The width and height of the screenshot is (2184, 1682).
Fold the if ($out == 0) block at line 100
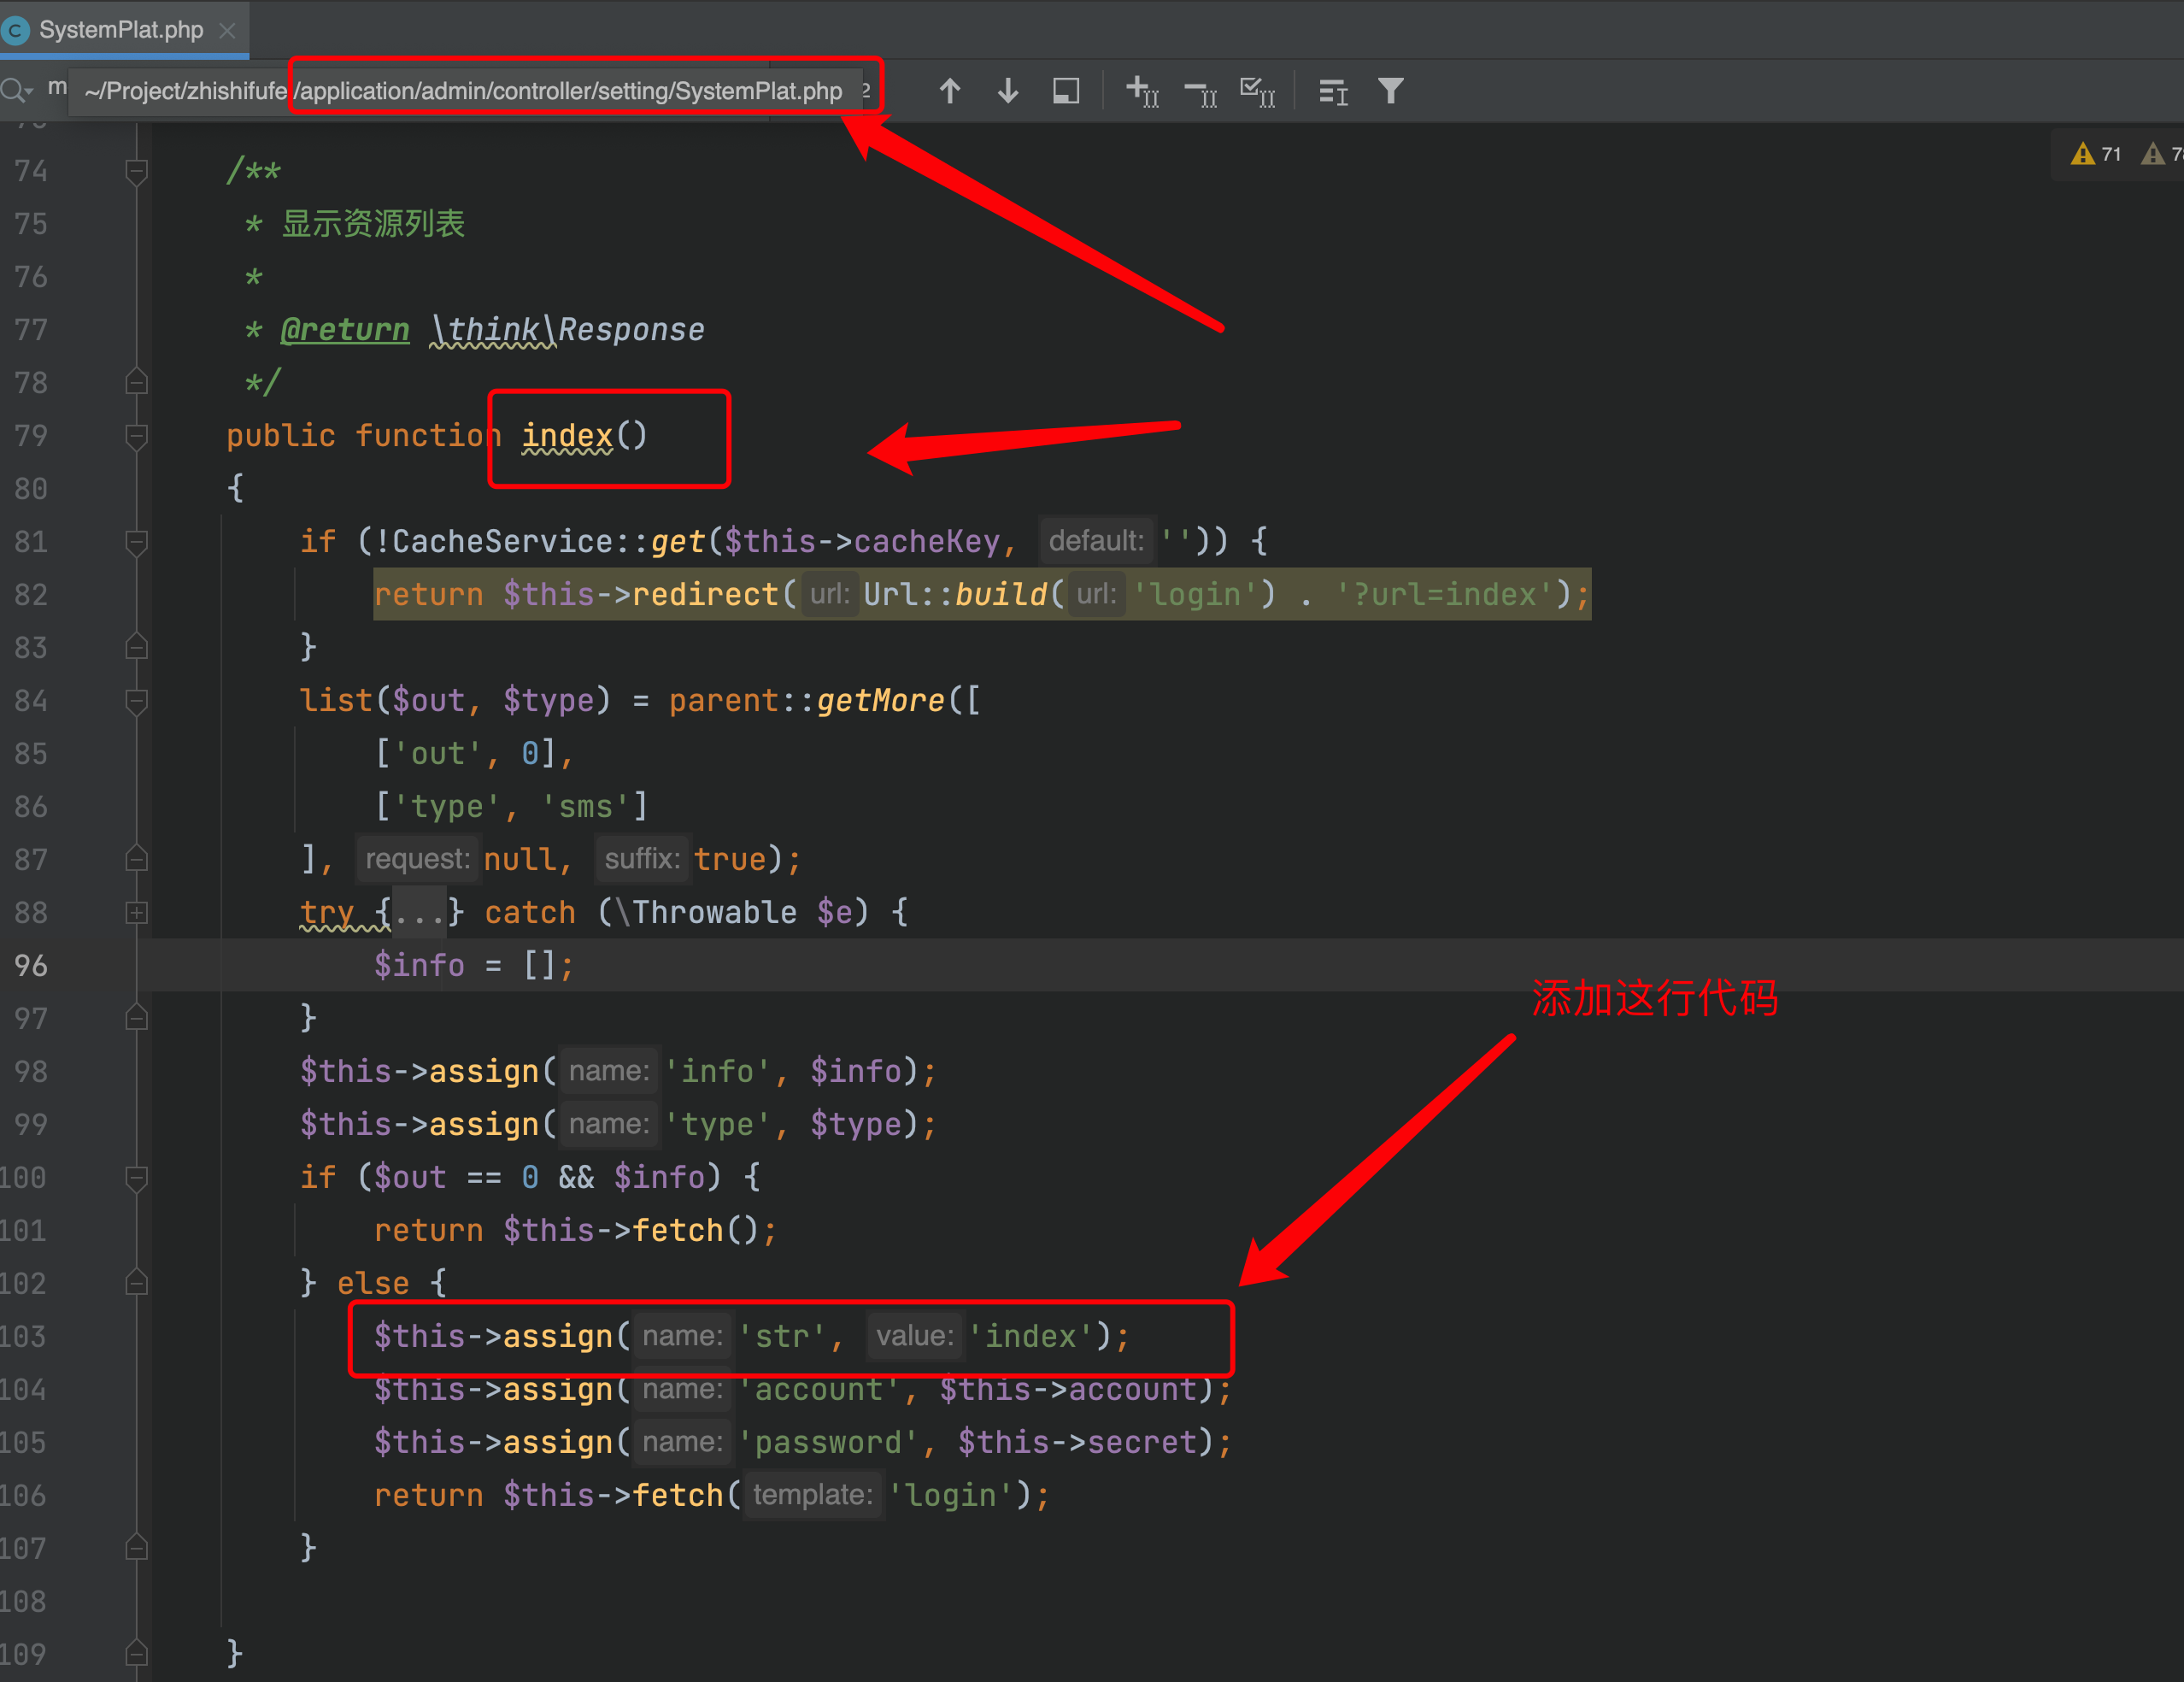137,1177
